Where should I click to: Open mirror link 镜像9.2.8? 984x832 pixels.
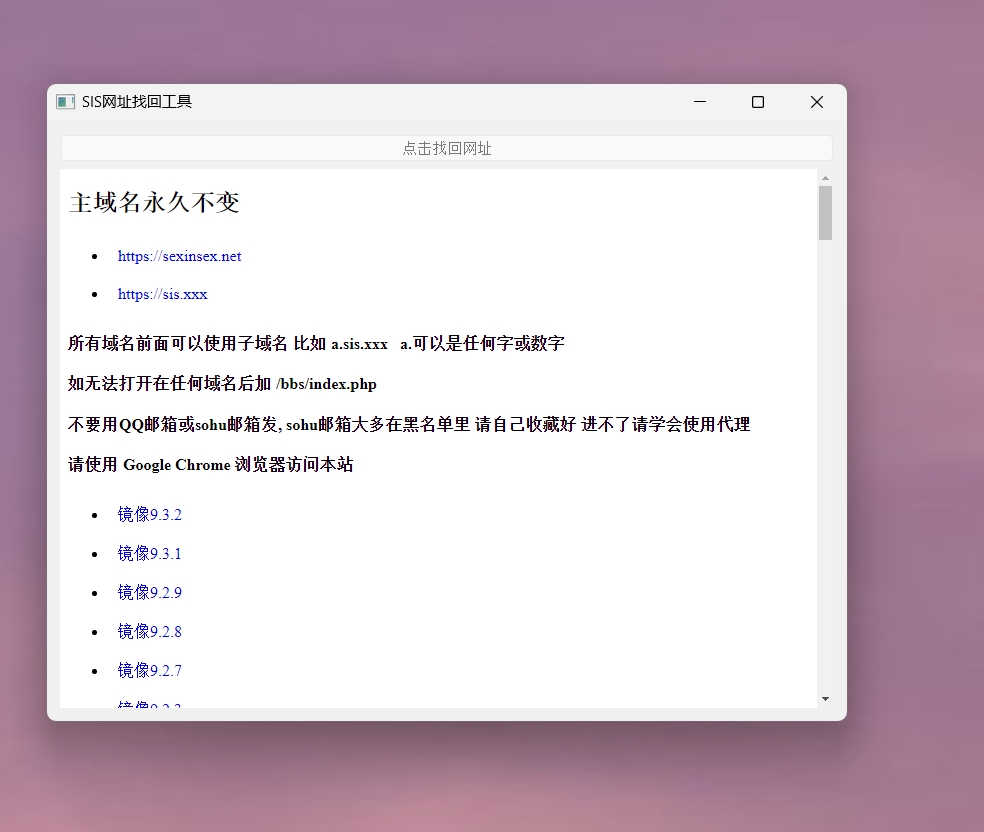[149, 631]
